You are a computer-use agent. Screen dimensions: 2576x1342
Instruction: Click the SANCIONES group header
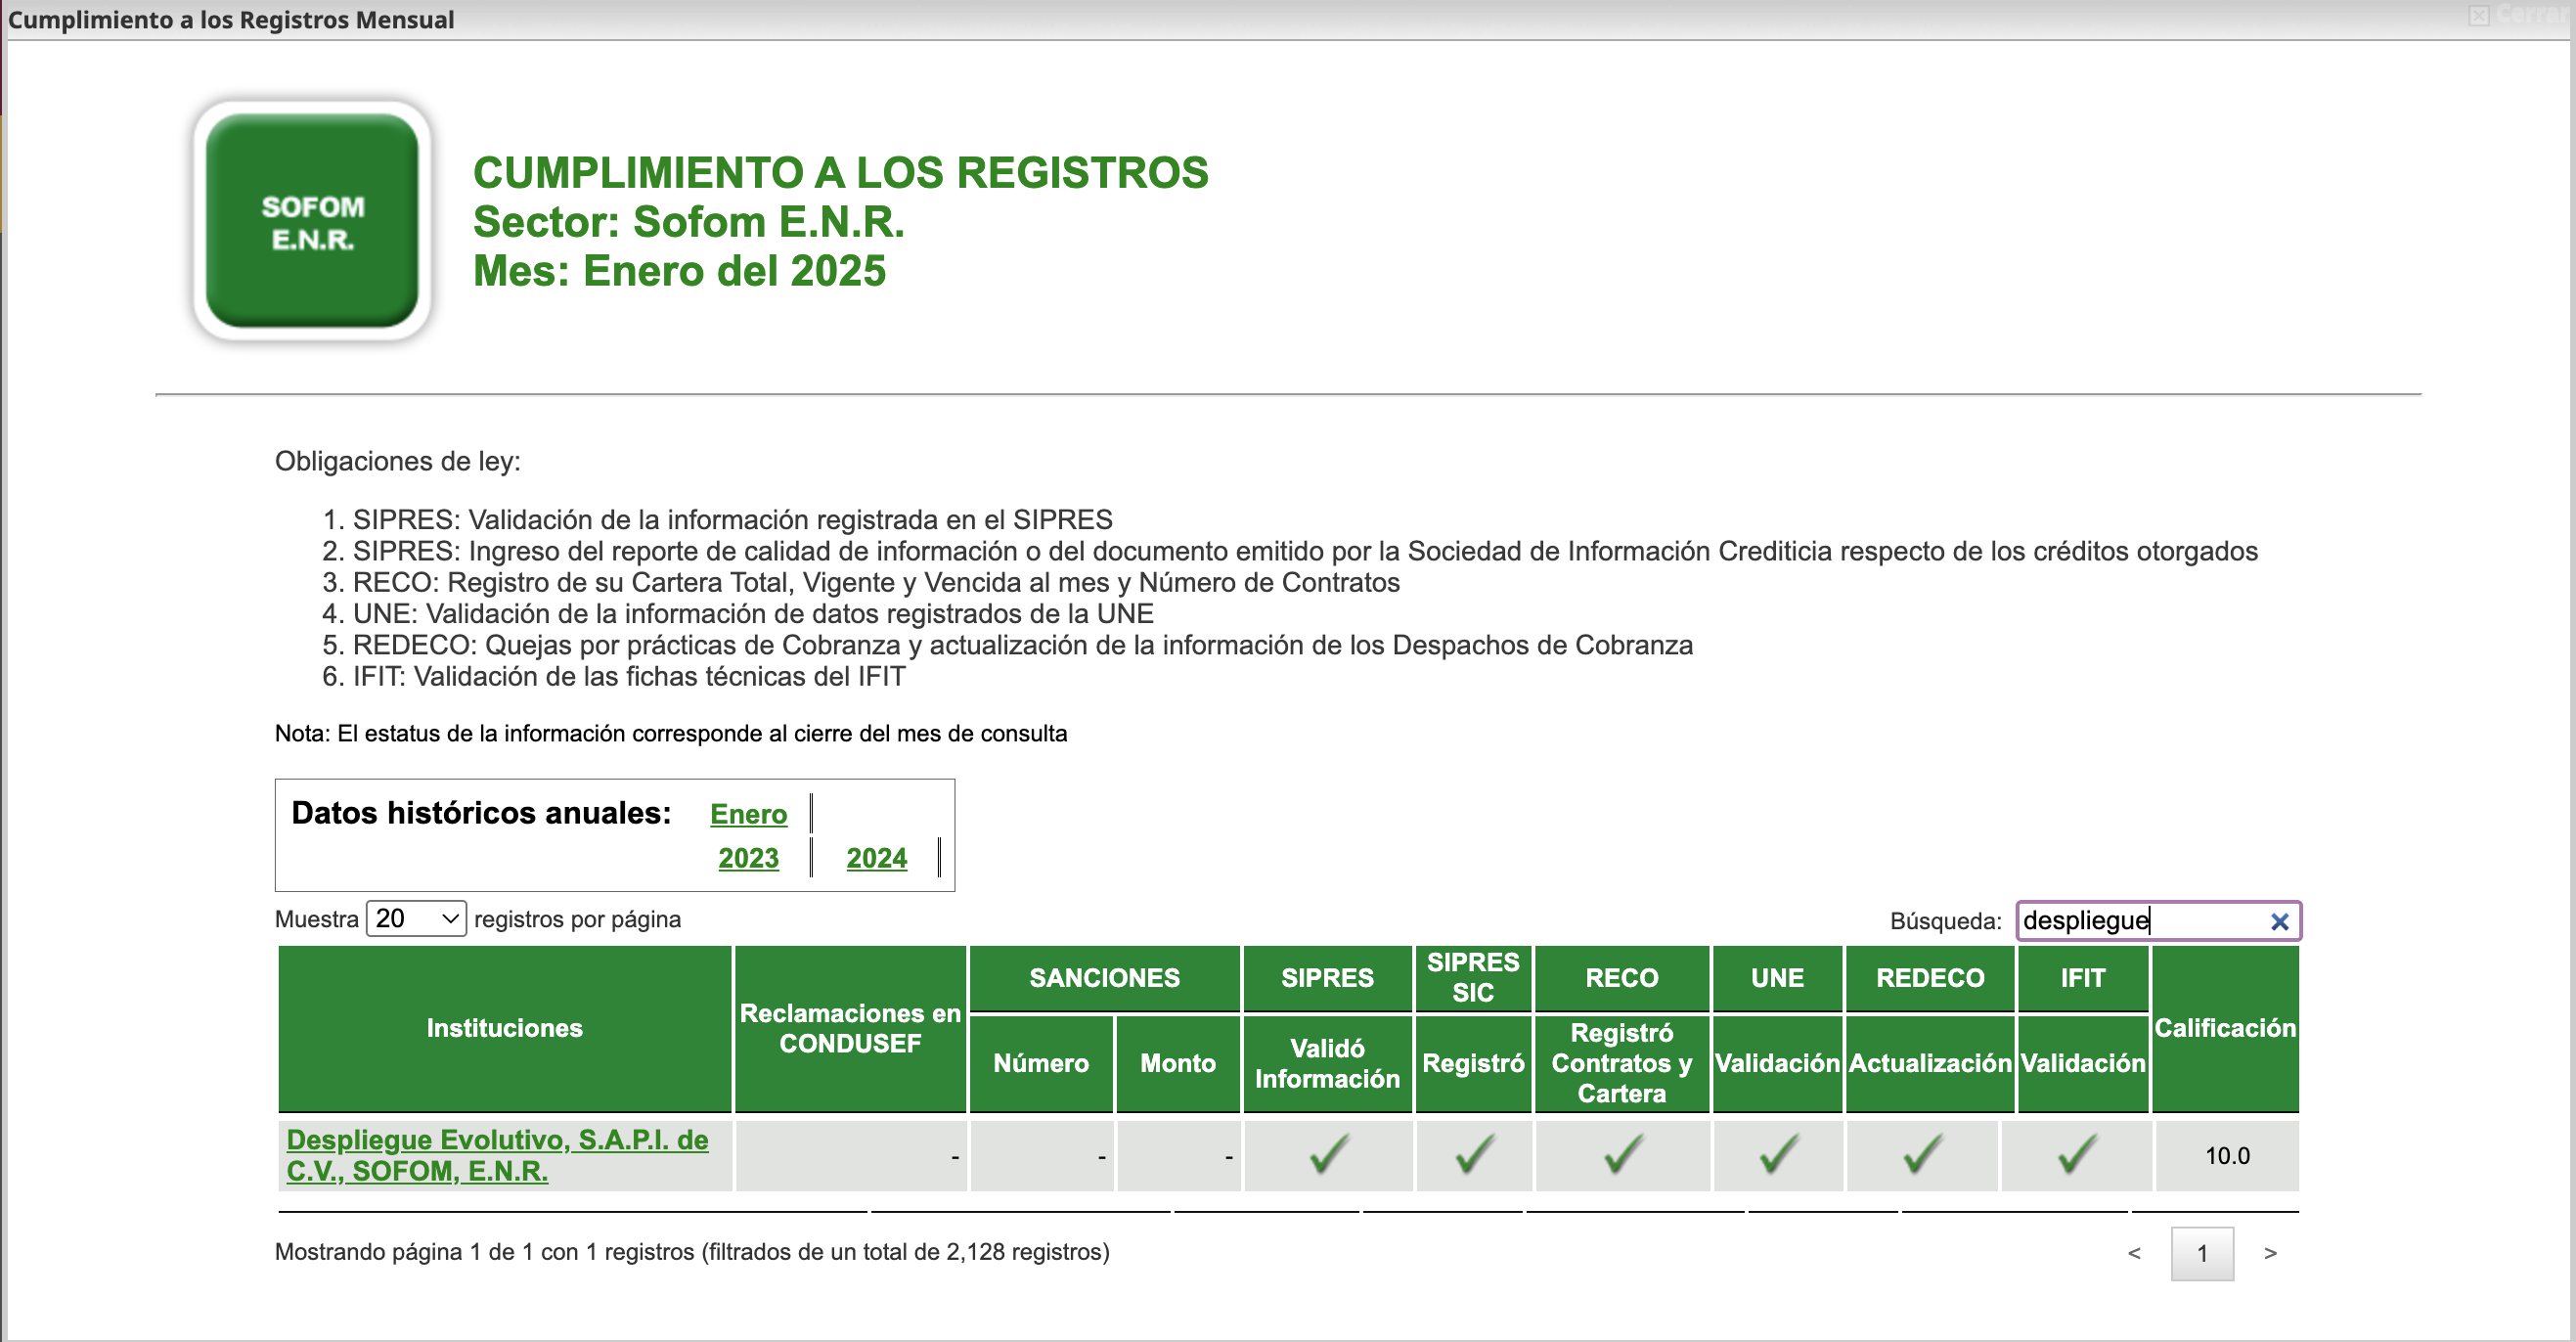1104,978
